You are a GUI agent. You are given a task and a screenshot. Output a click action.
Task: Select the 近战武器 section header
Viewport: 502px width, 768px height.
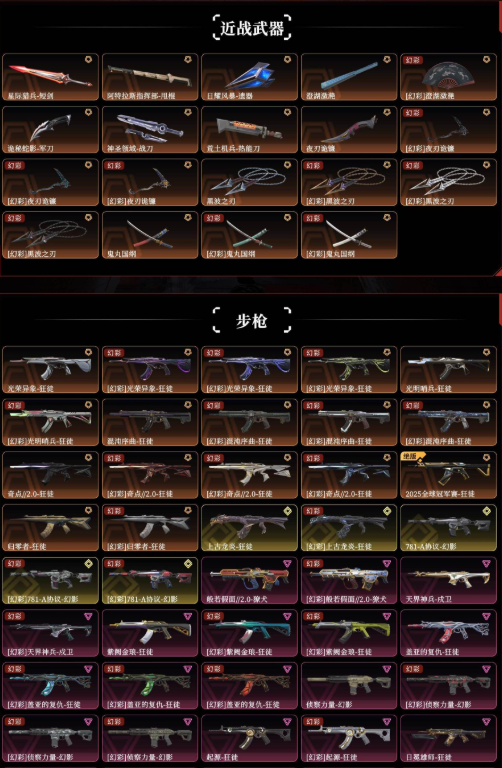tap(252, 28)
